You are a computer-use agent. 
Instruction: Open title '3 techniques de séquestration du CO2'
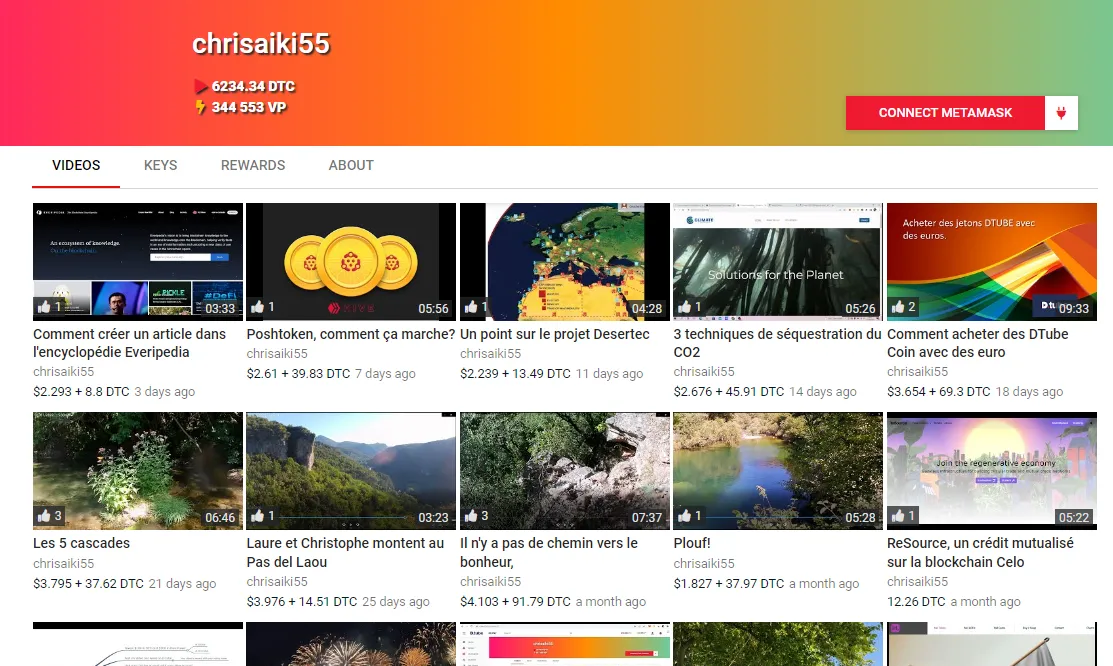tap(777, 343)
